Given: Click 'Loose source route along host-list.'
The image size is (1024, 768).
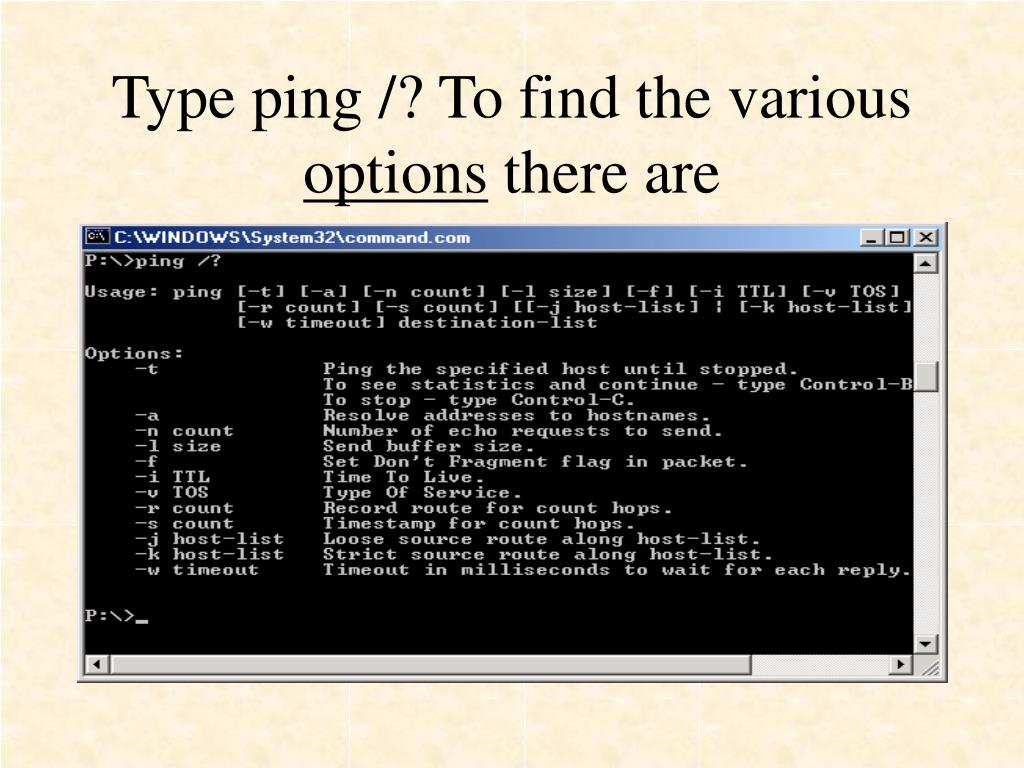Looking at the screenshot, I should pyautogui.click(x=541, y=539).
